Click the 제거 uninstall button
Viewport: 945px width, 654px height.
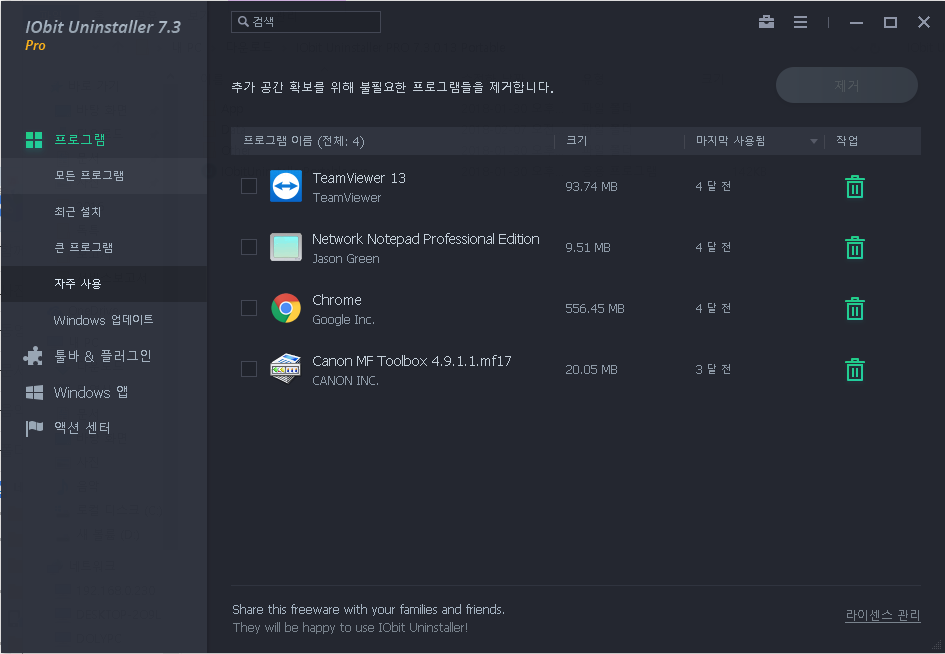click(x=847, y=86)
